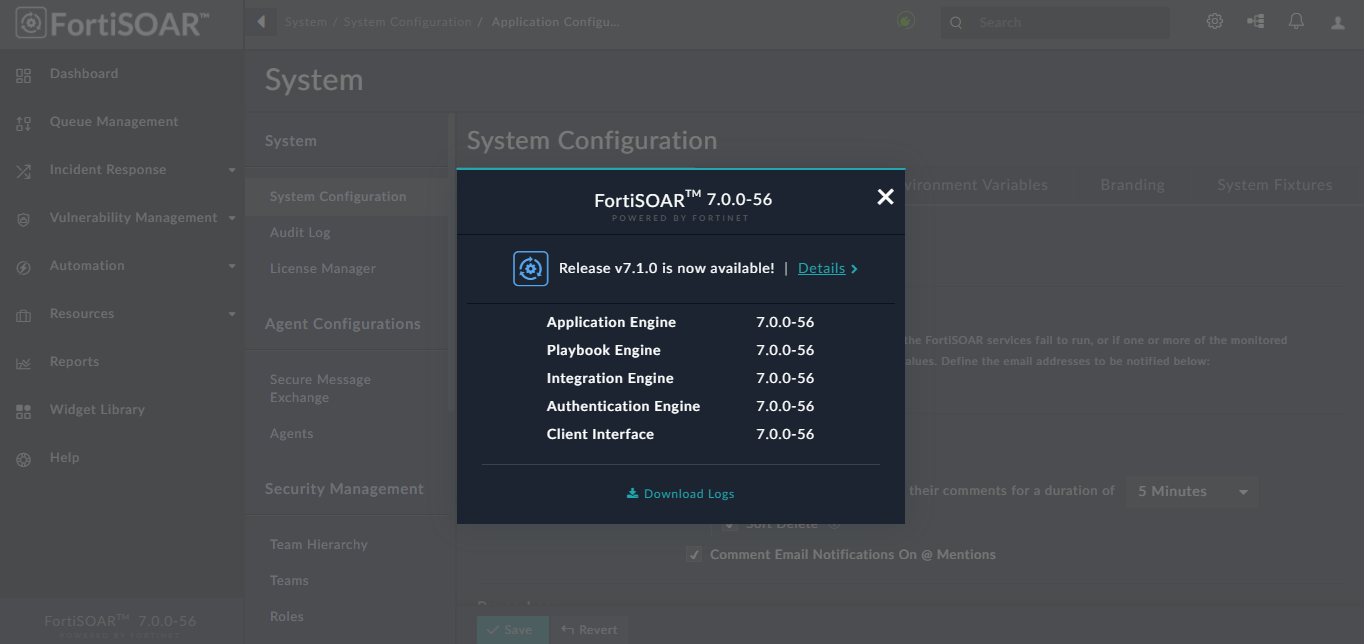Open the user profile icon top right
Viewport: 1364px width, 644px height.
(1337, 20)
